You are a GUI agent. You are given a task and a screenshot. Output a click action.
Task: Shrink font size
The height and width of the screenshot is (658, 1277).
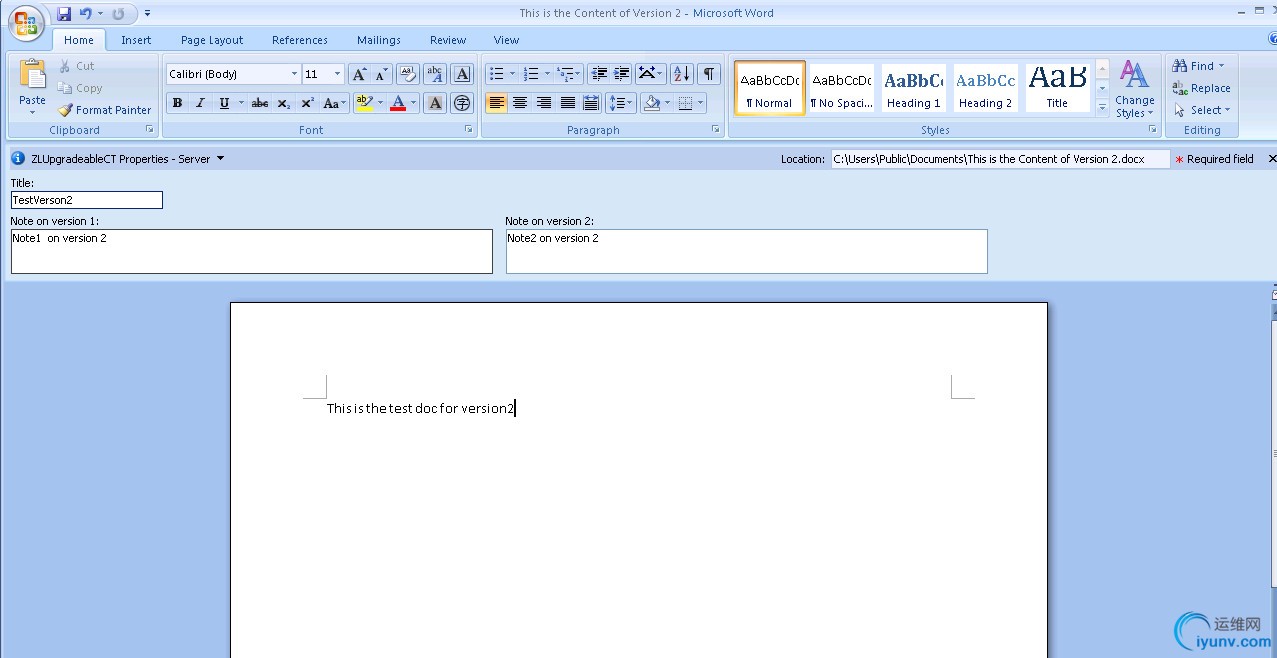[x=382, y=74]
